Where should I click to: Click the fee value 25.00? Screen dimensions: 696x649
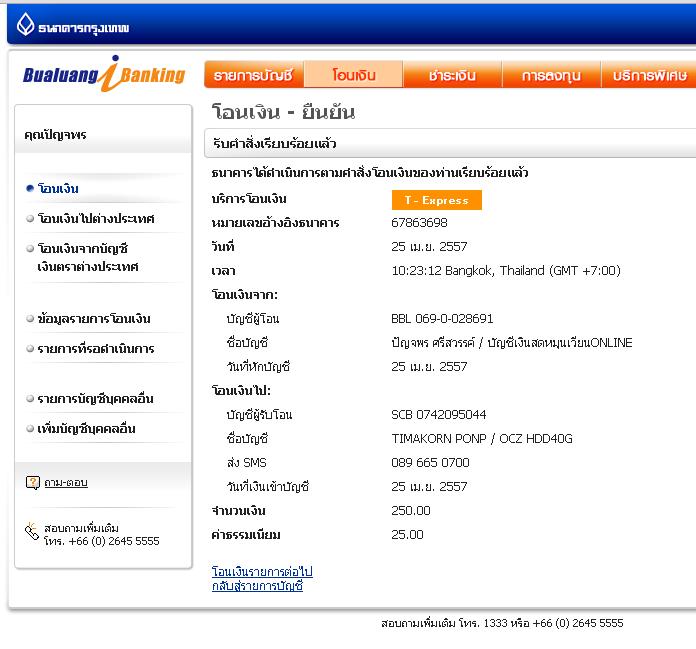(x=407, y=534)
